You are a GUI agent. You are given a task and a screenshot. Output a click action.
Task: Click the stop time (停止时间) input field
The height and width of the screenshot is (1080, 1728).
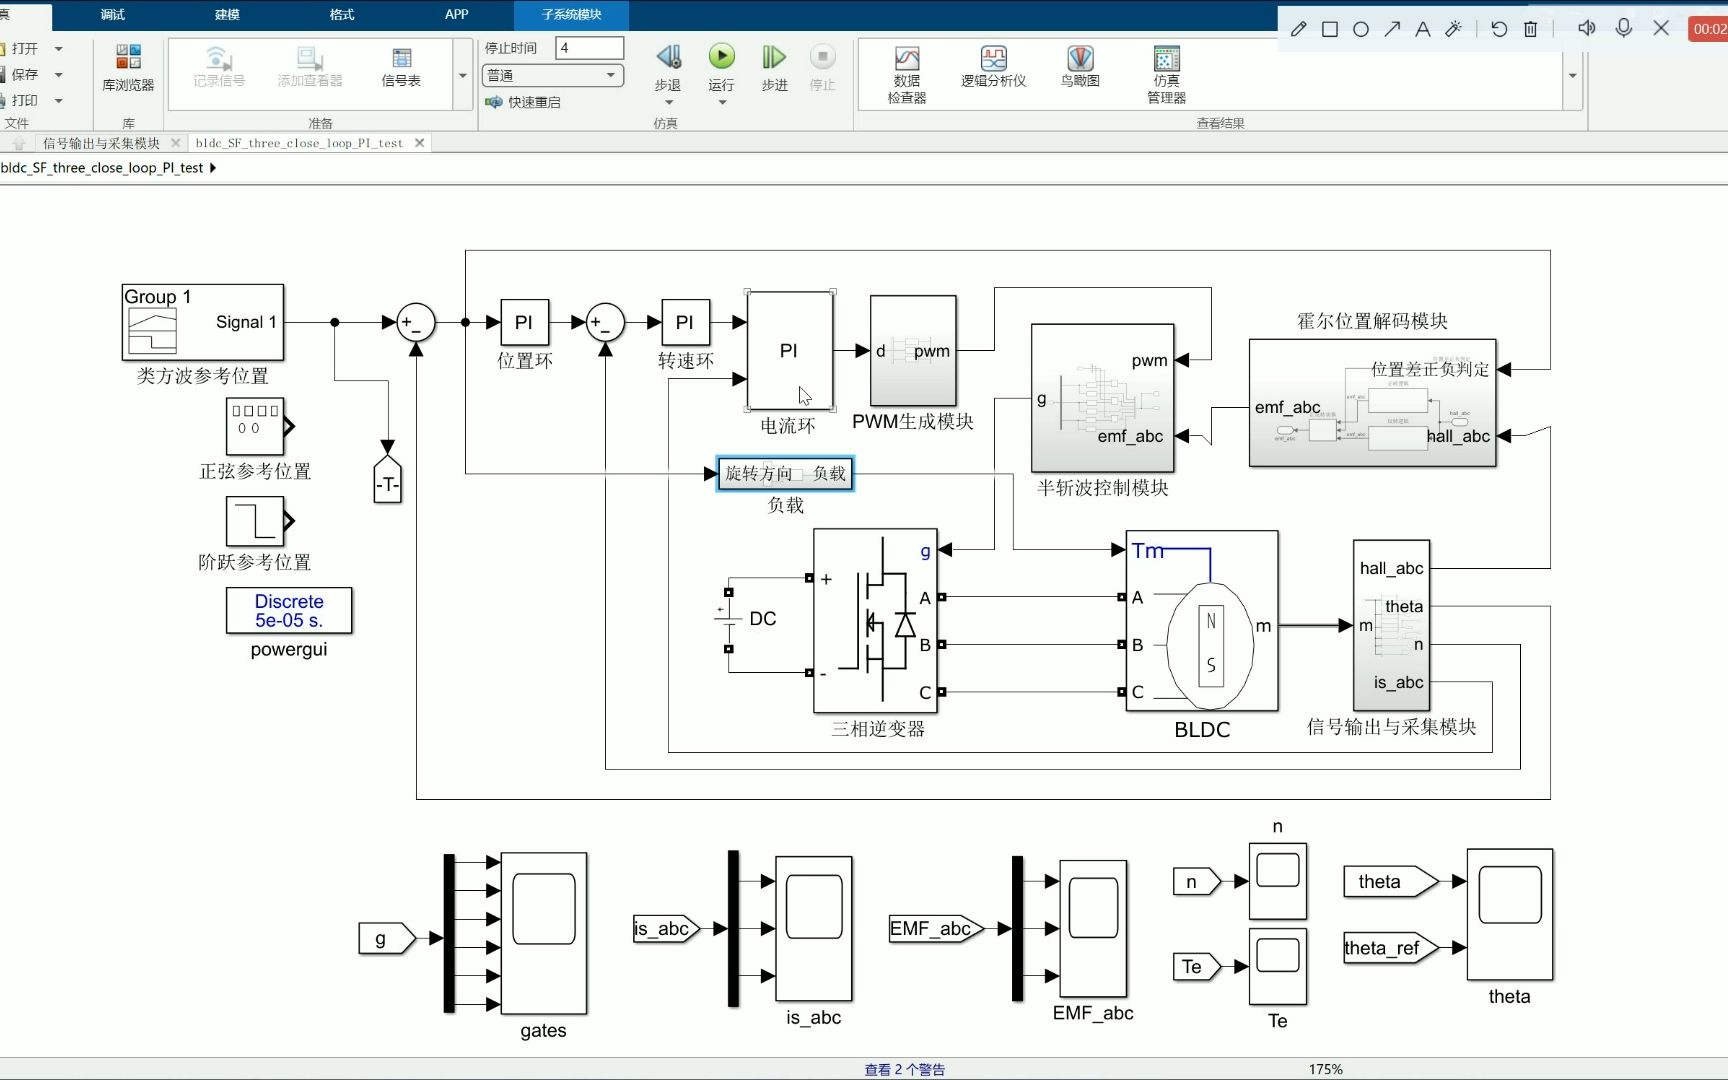point(589,48)
